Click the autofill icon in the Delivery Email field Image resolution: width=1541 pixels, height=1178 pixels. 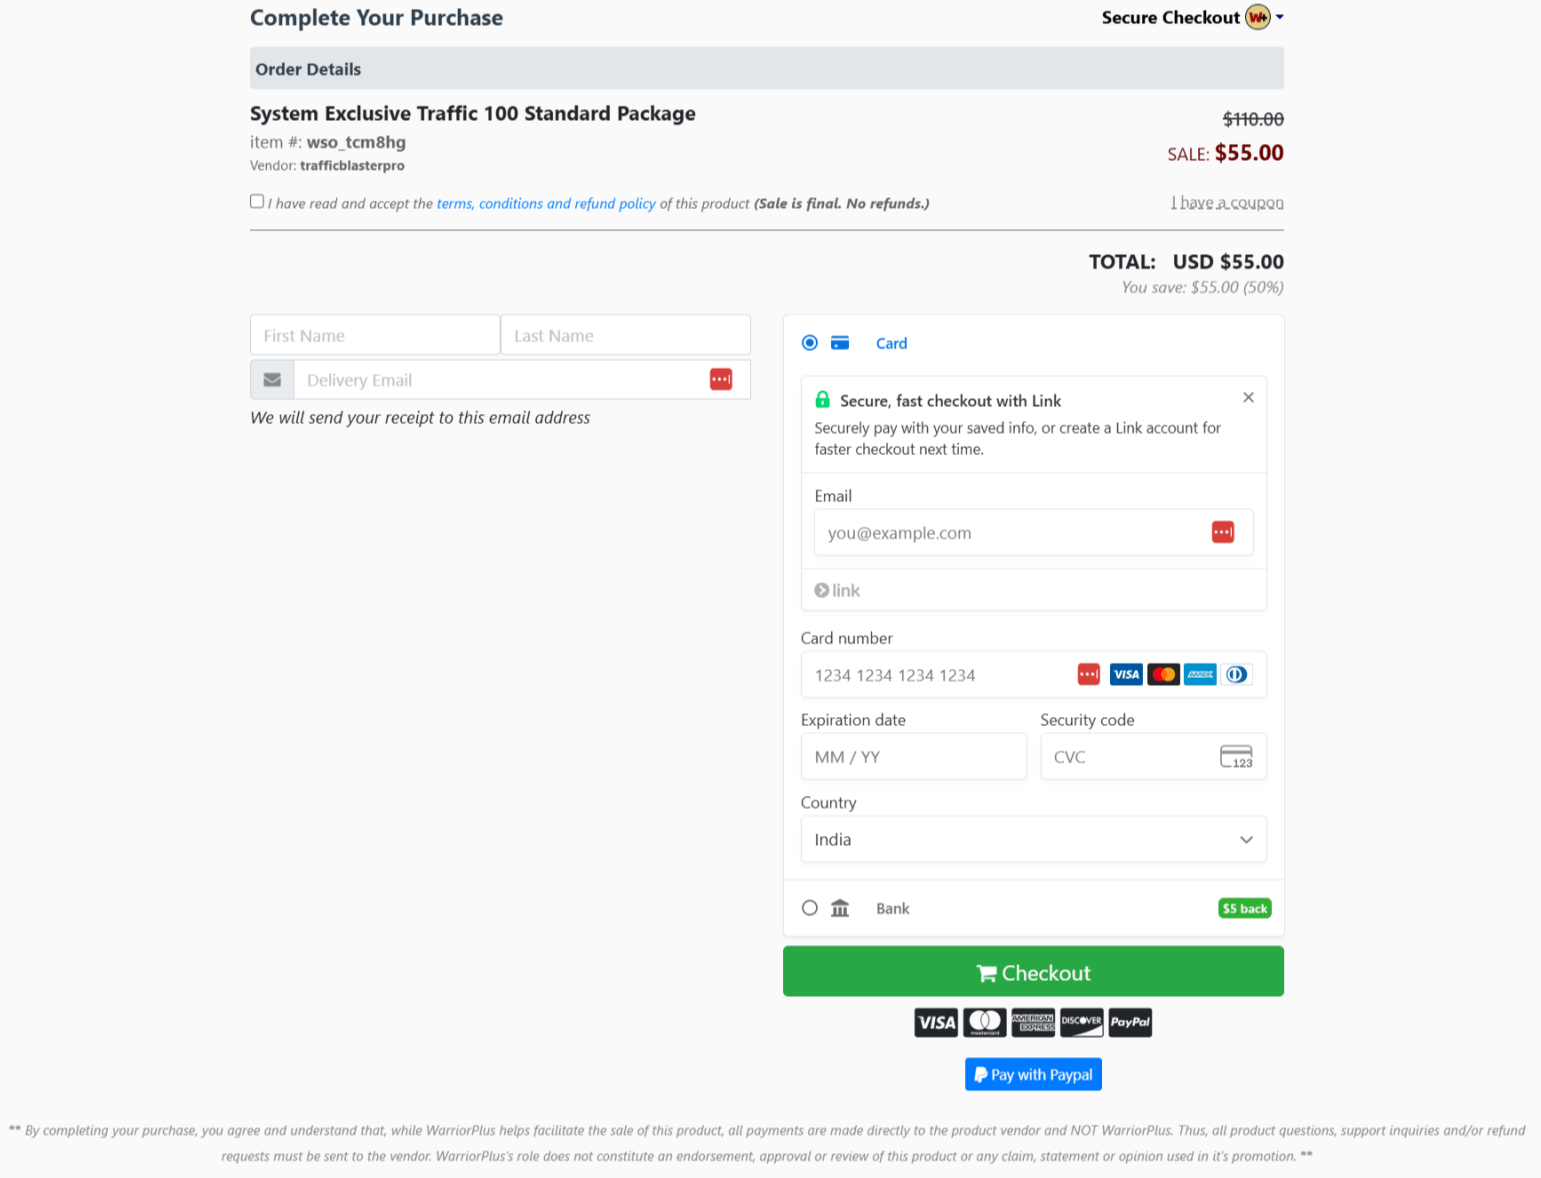(x=720, y=379)
